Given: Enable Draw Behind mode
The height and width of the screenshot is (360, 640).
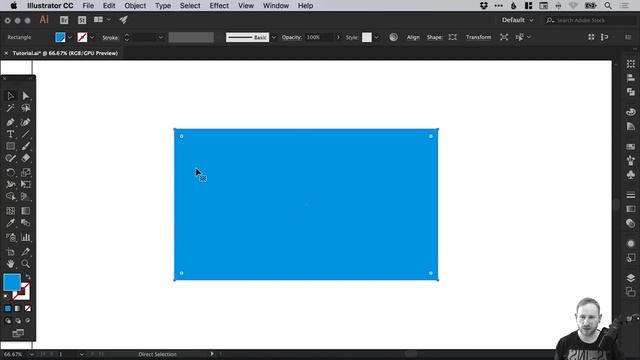Looking at the screenshot, I should 18,321.
